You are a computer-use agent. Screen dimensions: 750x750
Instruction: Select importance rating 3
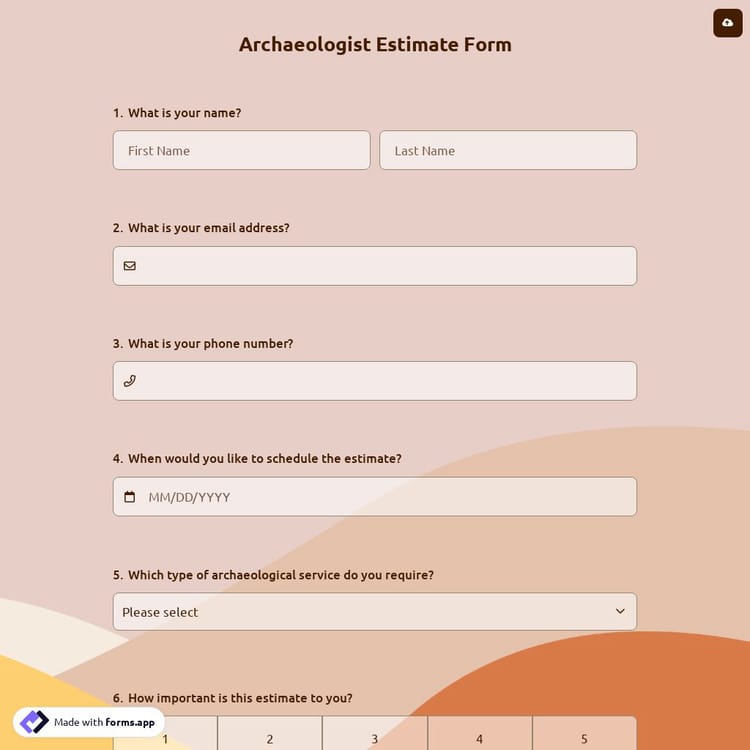click(x=375, y=736)
